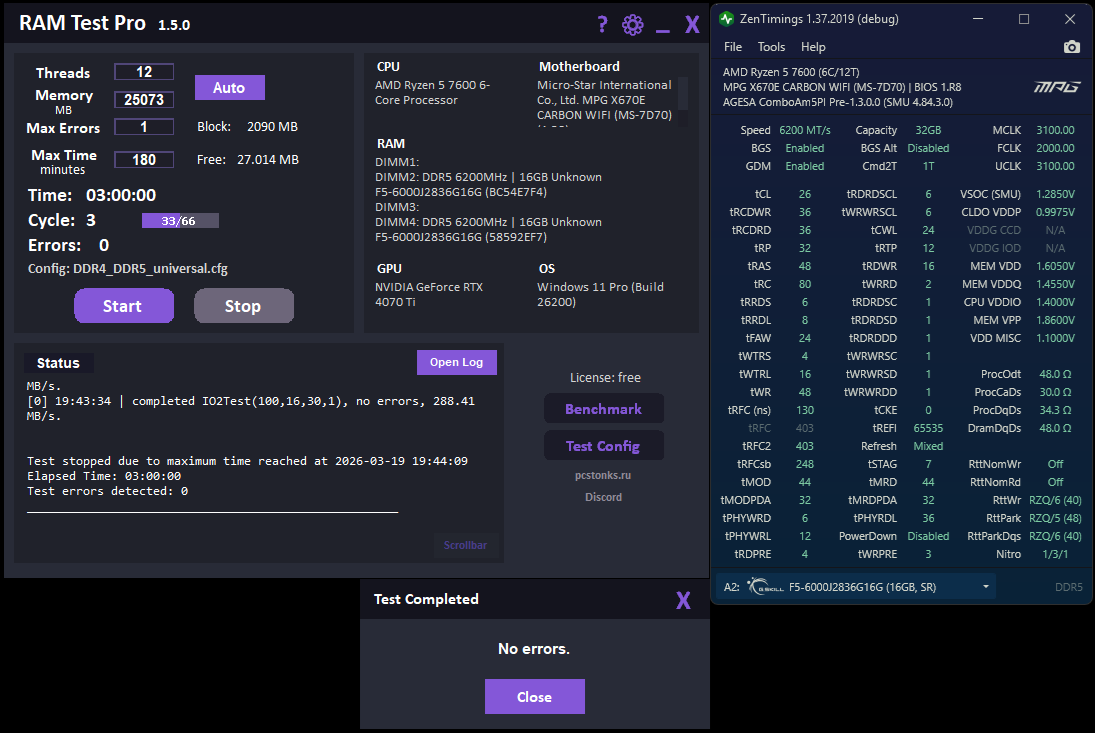Visit the pcstonks.ru link
Screen dimensions: 1095x733
click(x=603, y=475)
